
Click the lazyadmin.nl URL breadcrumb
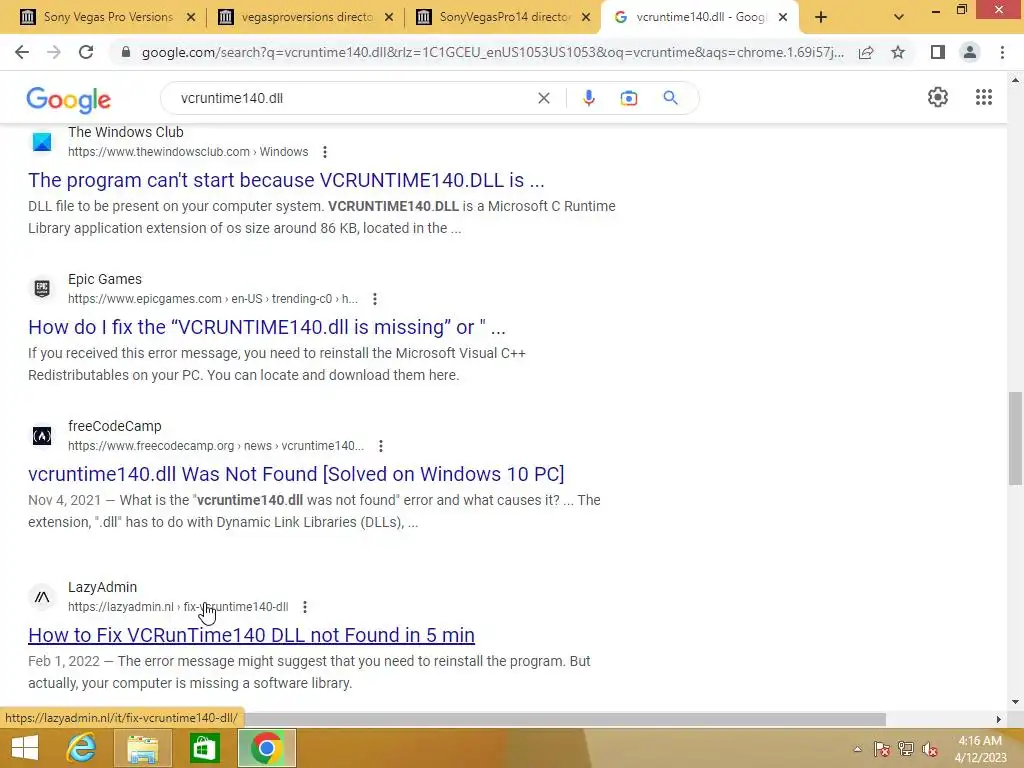pyautogui.click(x=178, y=607)
